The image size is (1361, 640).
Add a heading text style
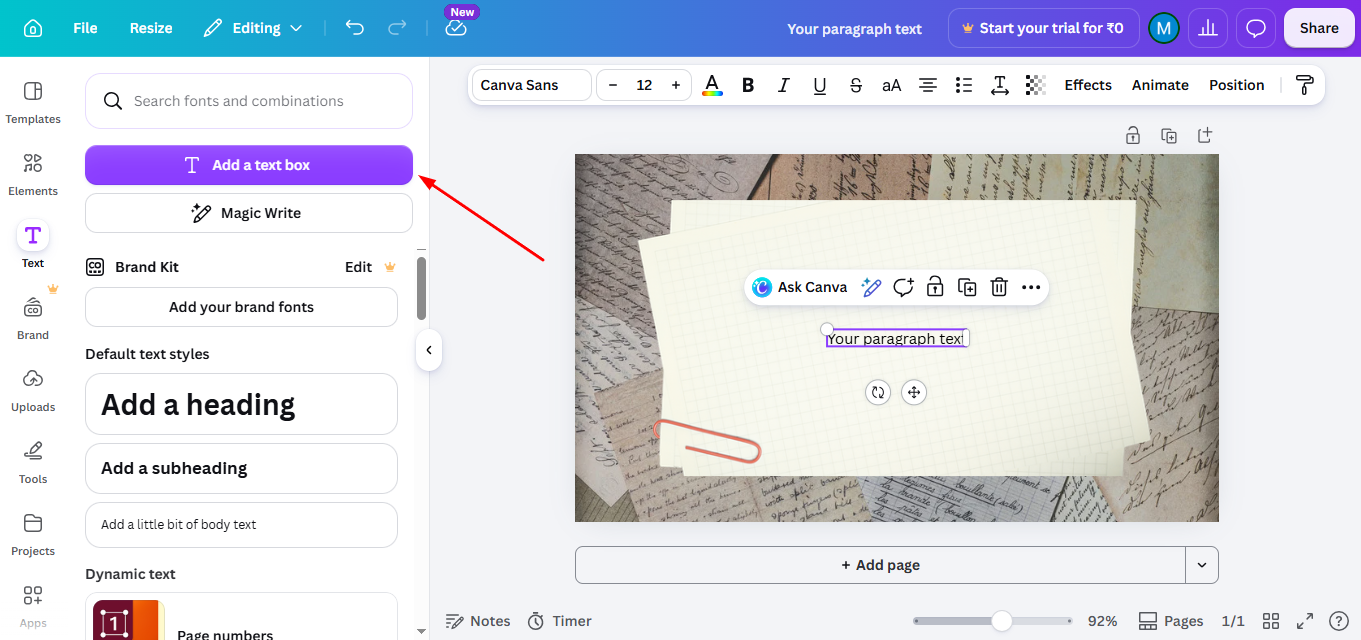pyautogui.click(x=241, y=404)
